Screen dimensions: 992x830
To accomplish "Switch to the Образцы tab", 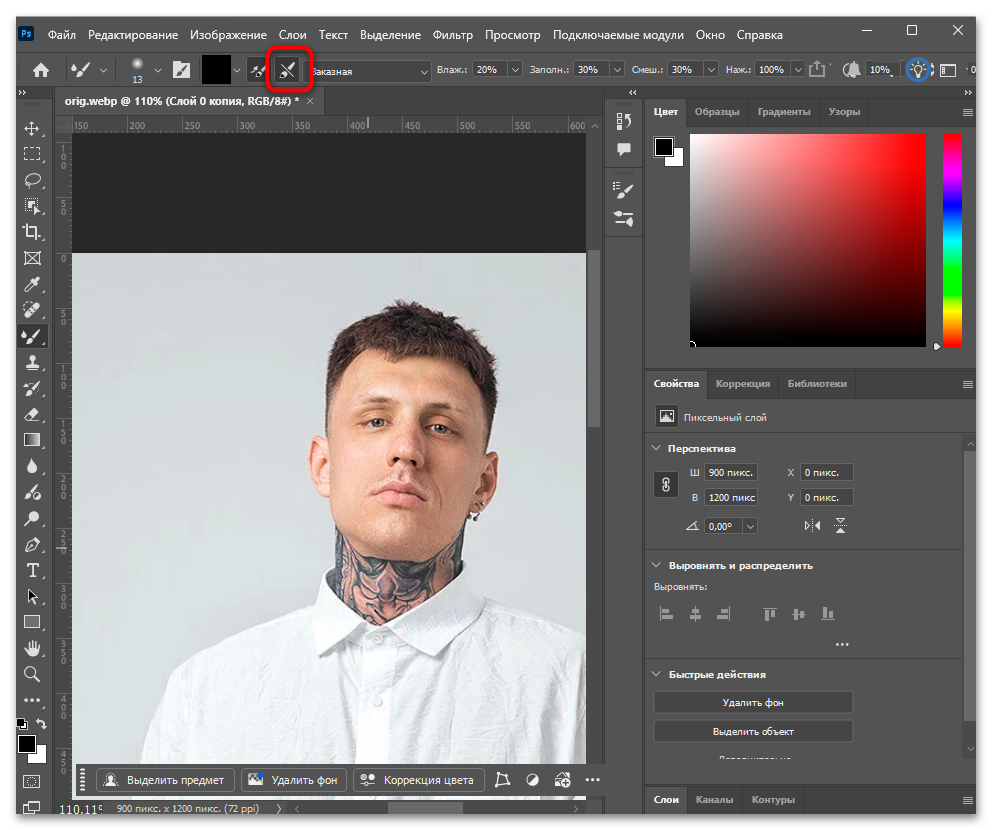I will tap(717, 112).
